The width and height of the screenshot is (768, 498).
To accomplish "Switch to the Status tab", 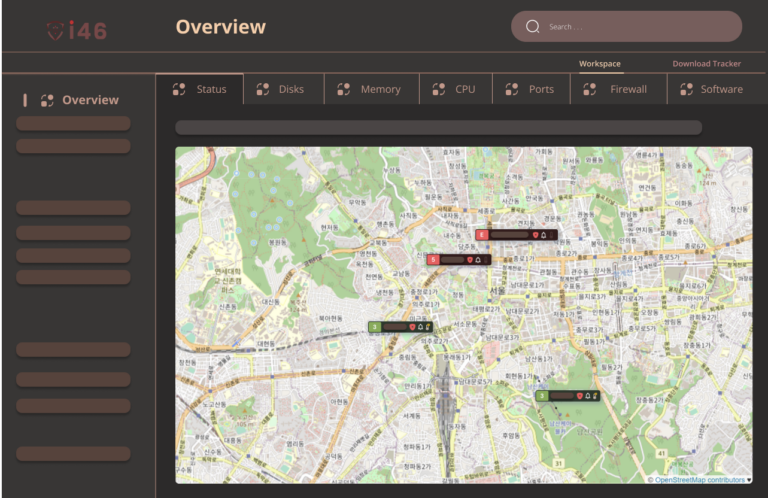I will coord(199,89).
